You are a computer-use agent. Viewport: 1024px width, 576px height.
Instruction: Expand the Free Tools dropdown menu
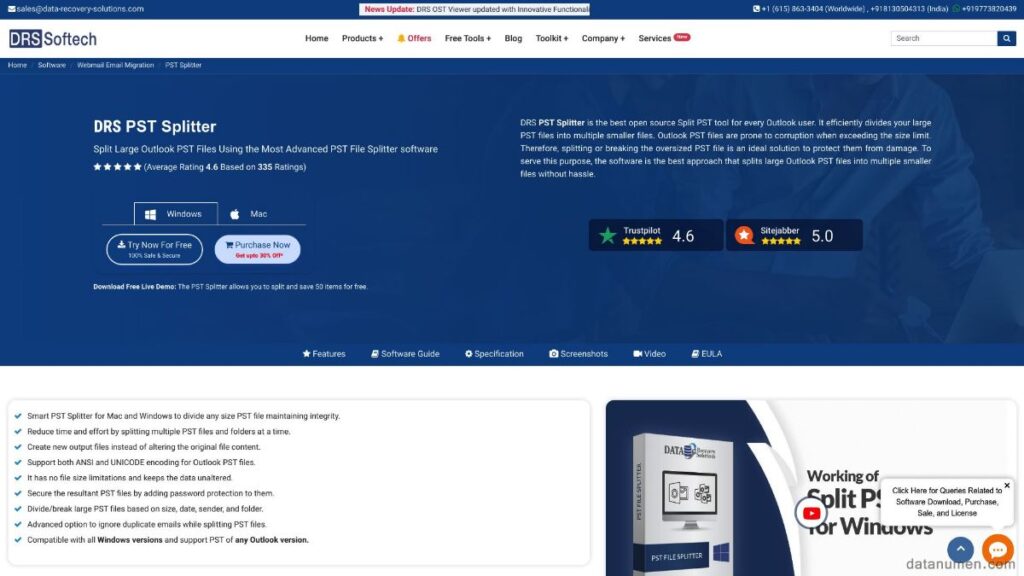coord(468,38)
